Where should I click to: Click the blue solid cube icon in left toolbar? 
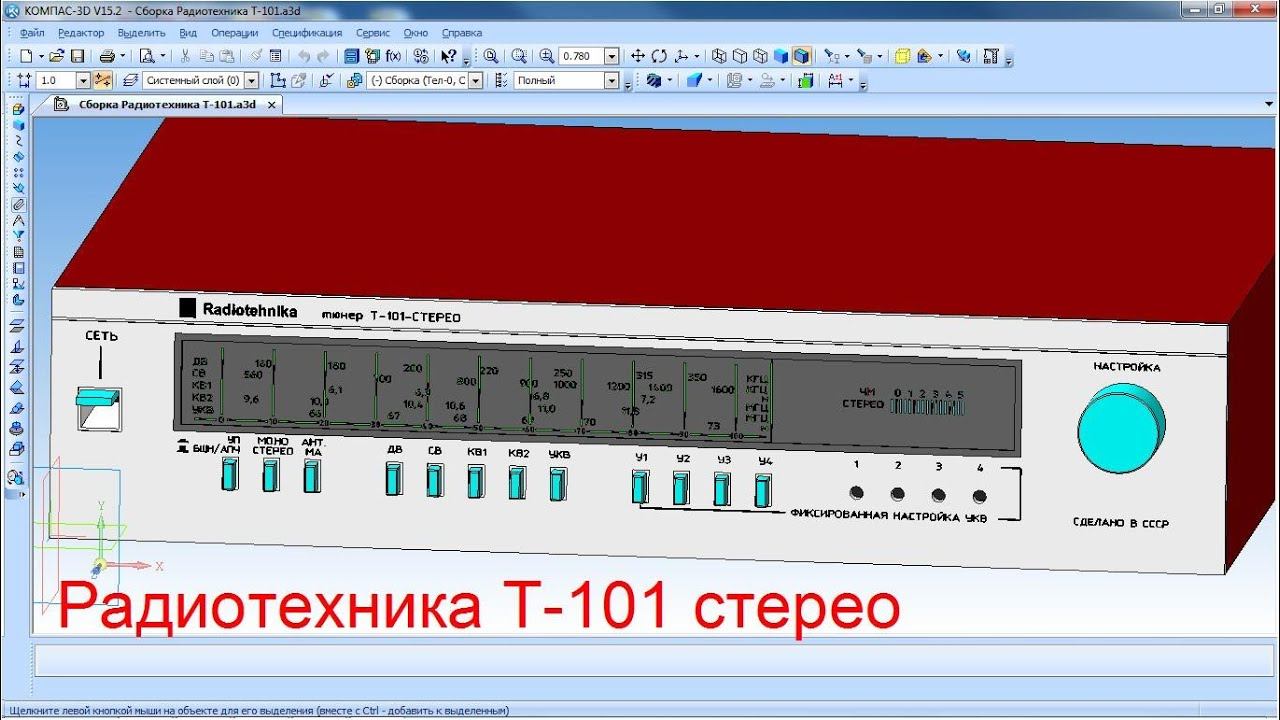point(18,125)
